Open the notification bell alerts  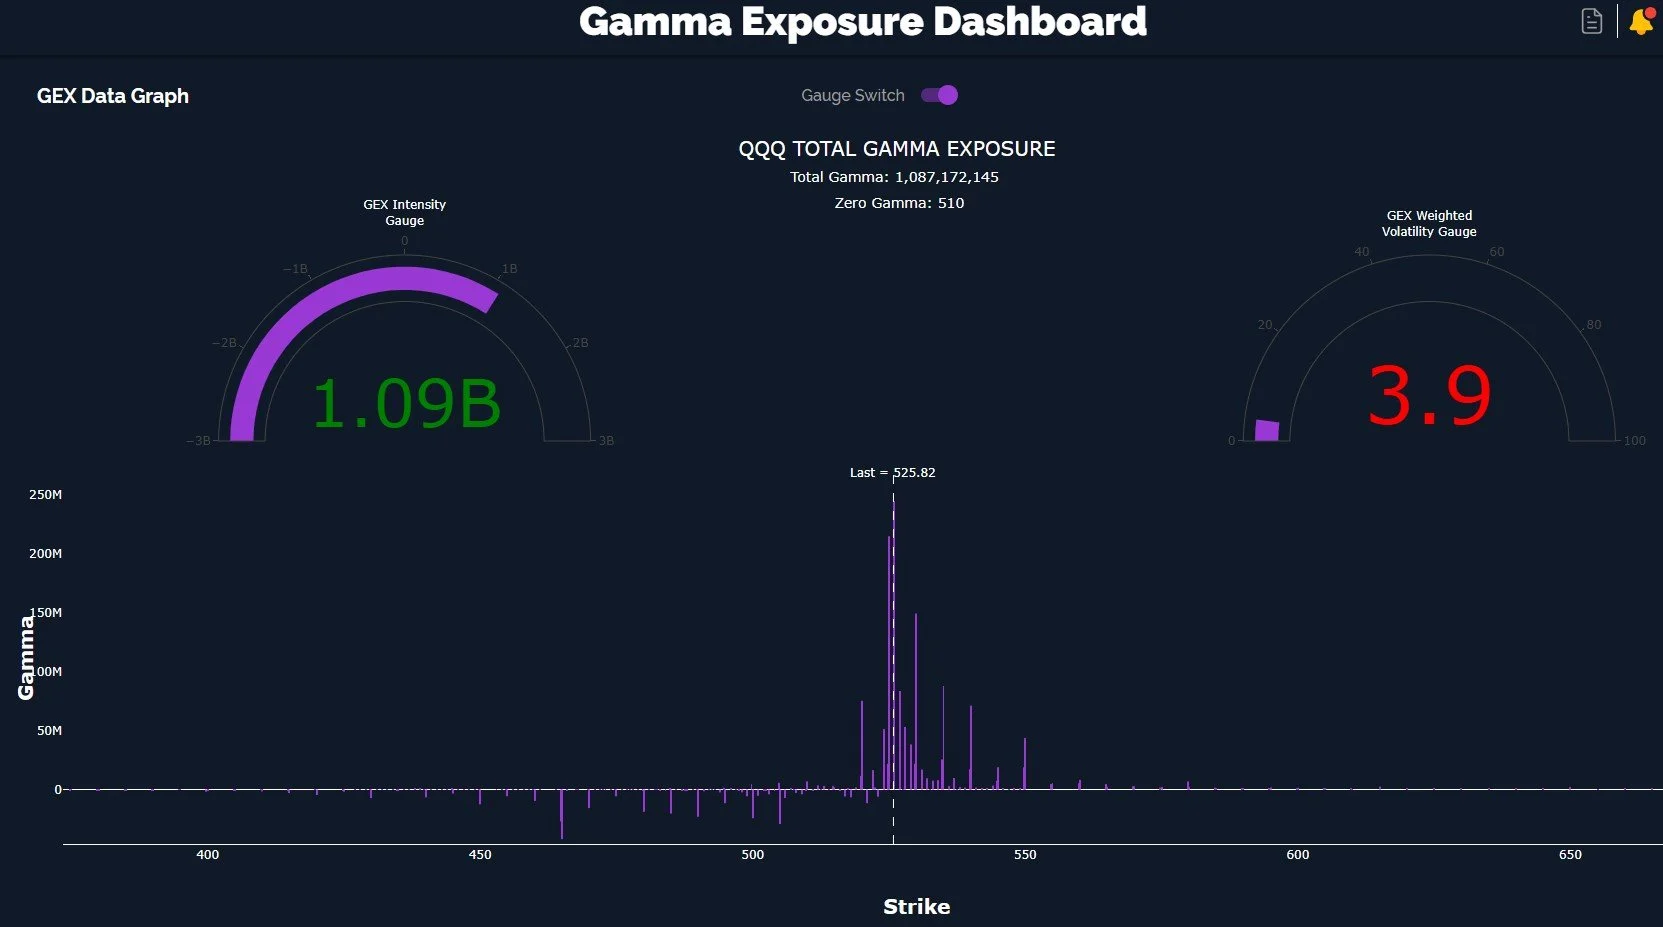click(1641, 21)
